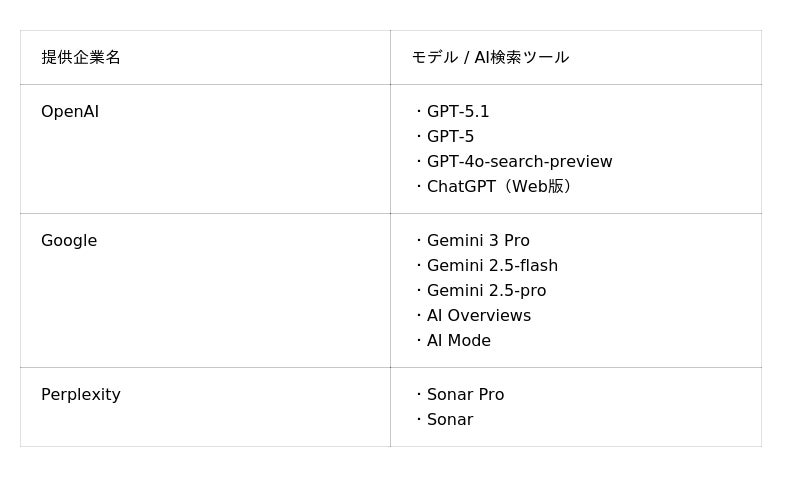Click the Gemini 2.5-pro entry
The image size is (800, 477).
[486, 291]
